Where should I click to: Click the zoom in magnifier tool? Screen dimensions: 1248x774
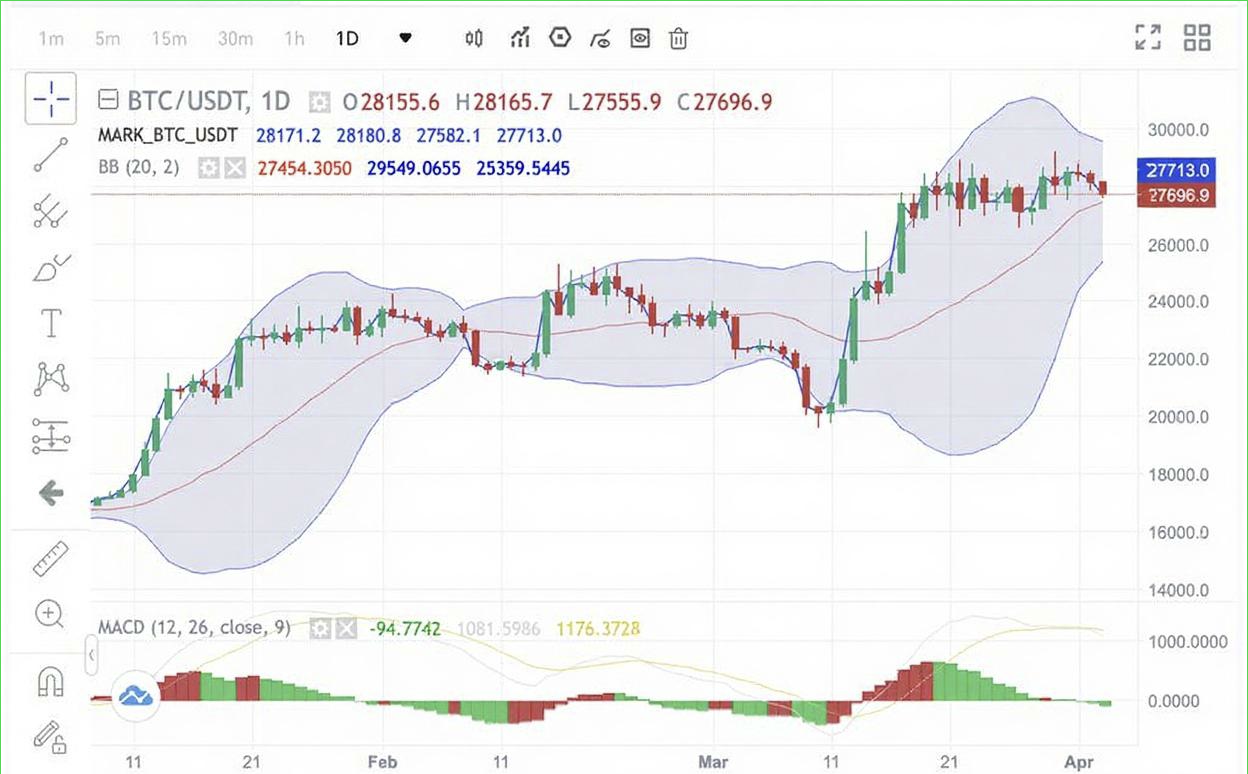coord(50,613)
